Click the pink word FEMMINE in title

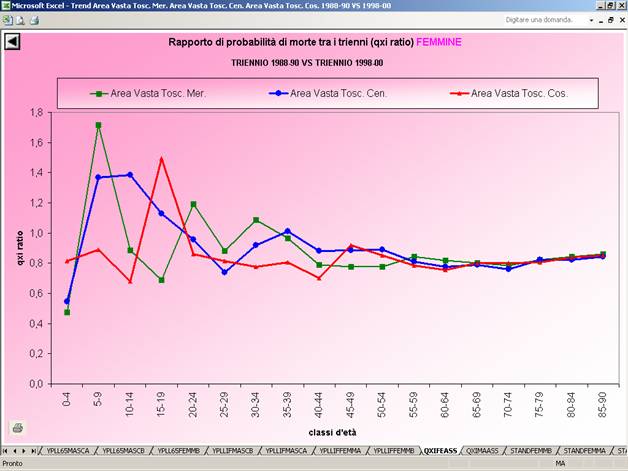coord(439,42)
